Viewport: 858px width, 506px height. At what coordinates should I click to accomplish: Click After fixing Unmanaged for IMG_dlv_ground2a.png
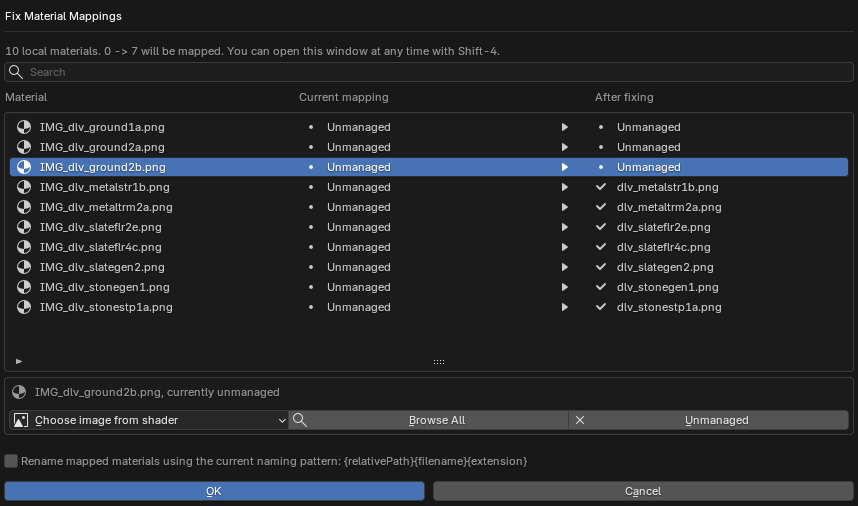click(x=649, y=147)
